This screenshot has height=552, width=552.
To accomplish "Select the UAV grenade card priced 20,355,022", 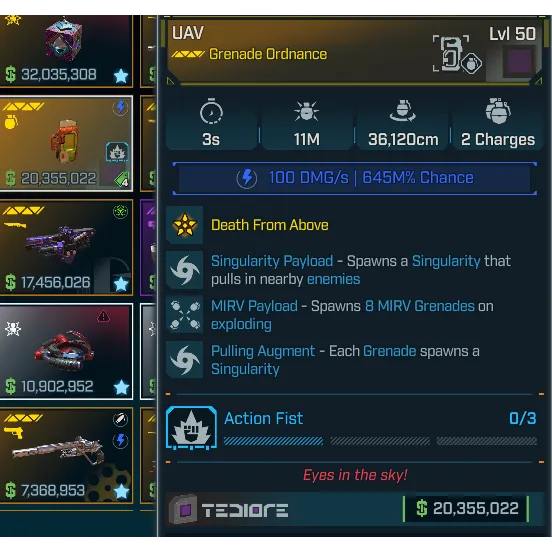I will (x=66, y=144).
